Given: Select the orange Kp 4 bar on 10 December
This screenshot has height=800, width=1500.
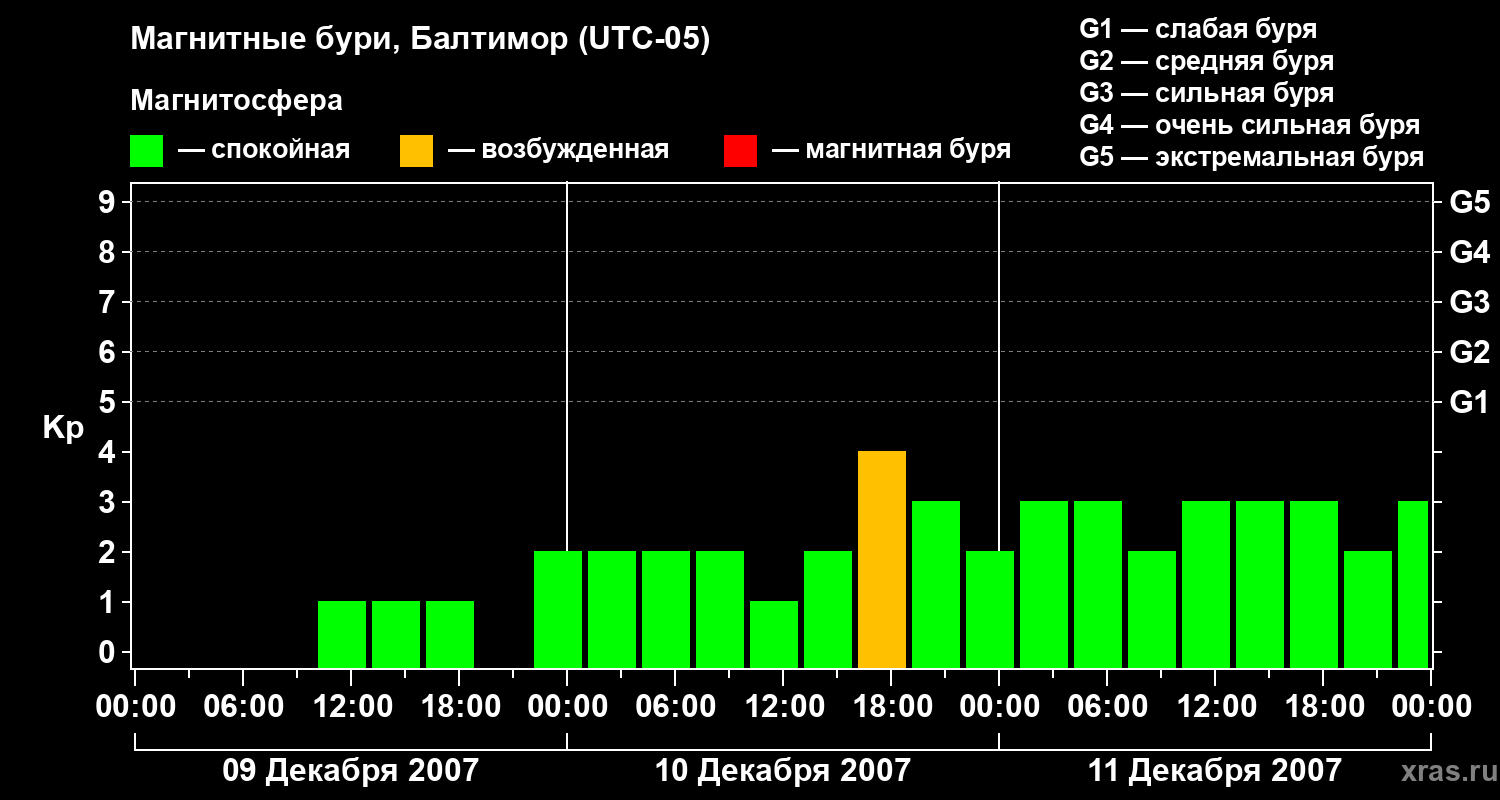Looking at the screenshot, I should (882, 560).
